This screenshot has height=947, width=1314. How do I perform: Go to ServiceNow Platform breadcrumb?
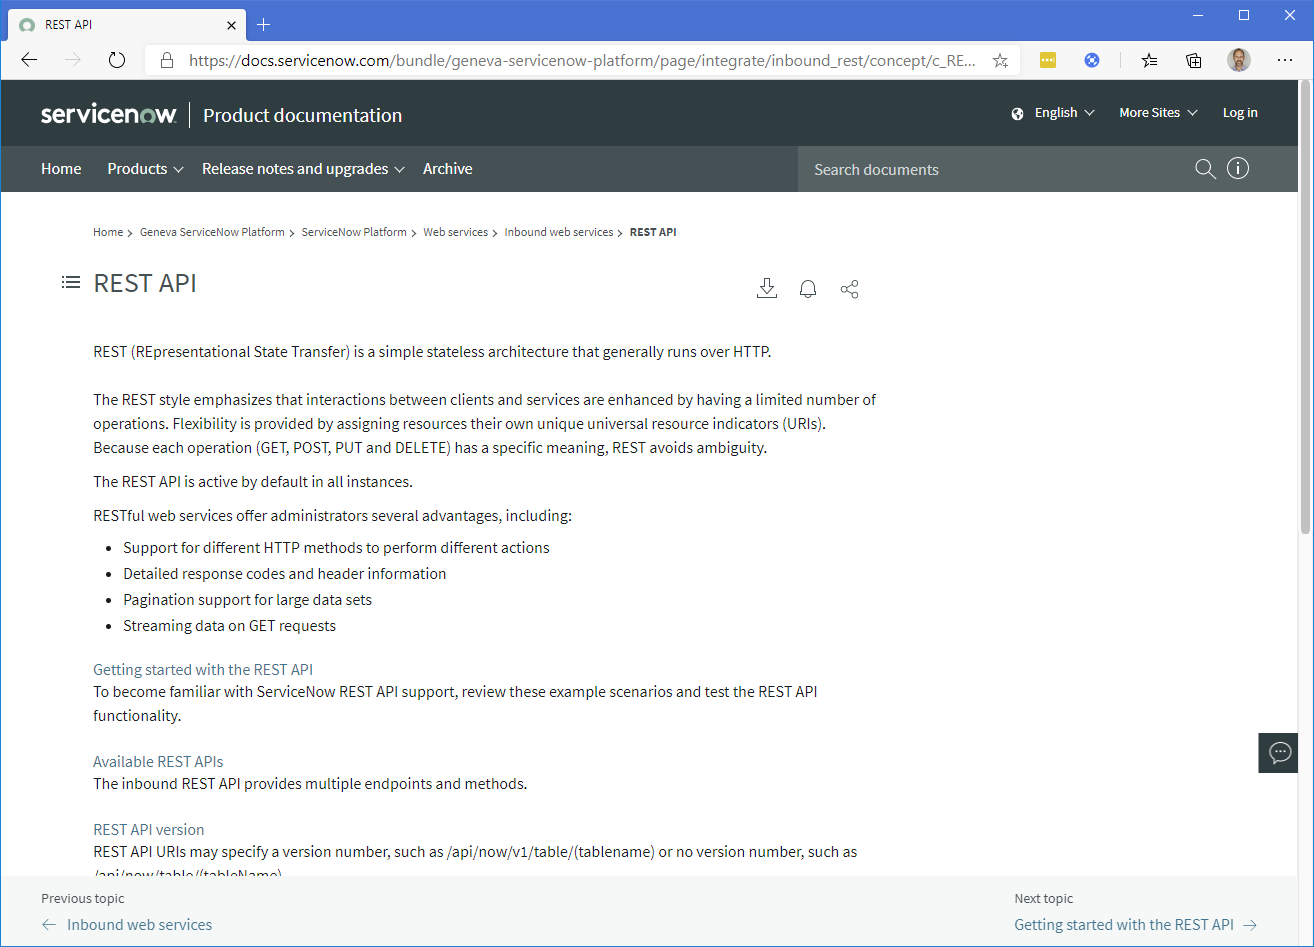[x=354, y=232]
